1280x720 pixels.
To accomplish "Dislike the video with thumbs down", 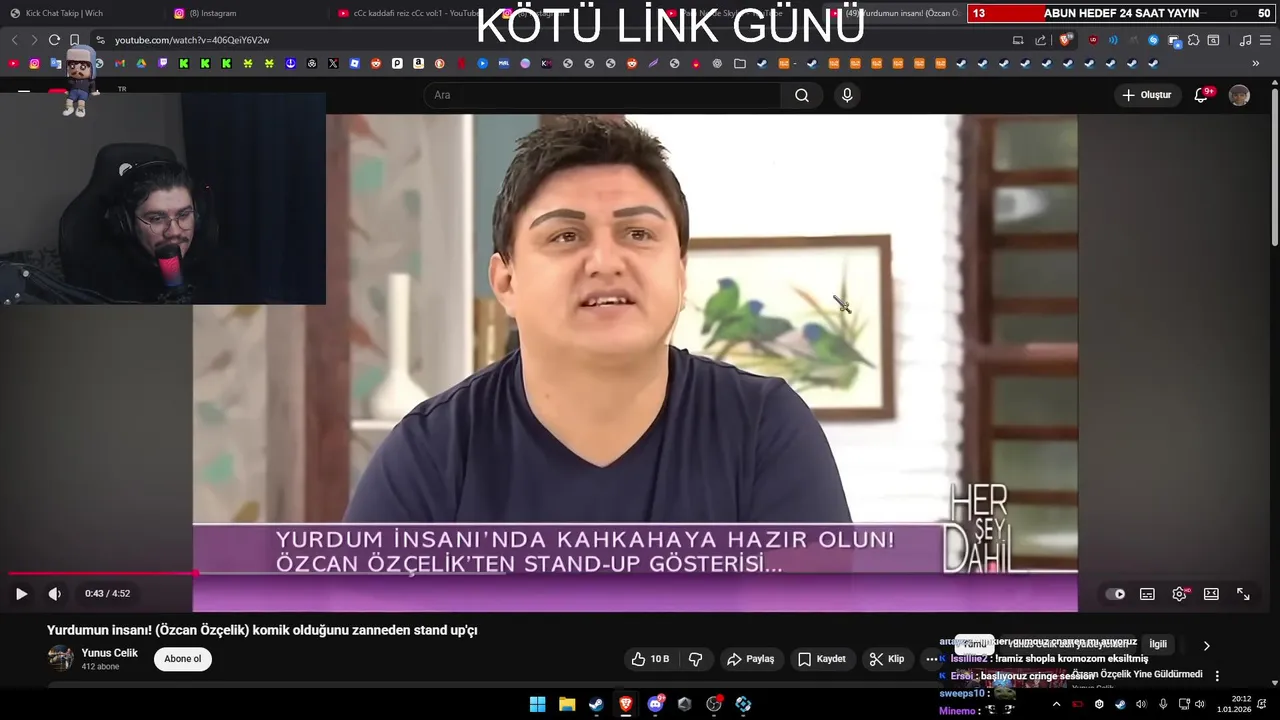I will [x=695, y=659].
